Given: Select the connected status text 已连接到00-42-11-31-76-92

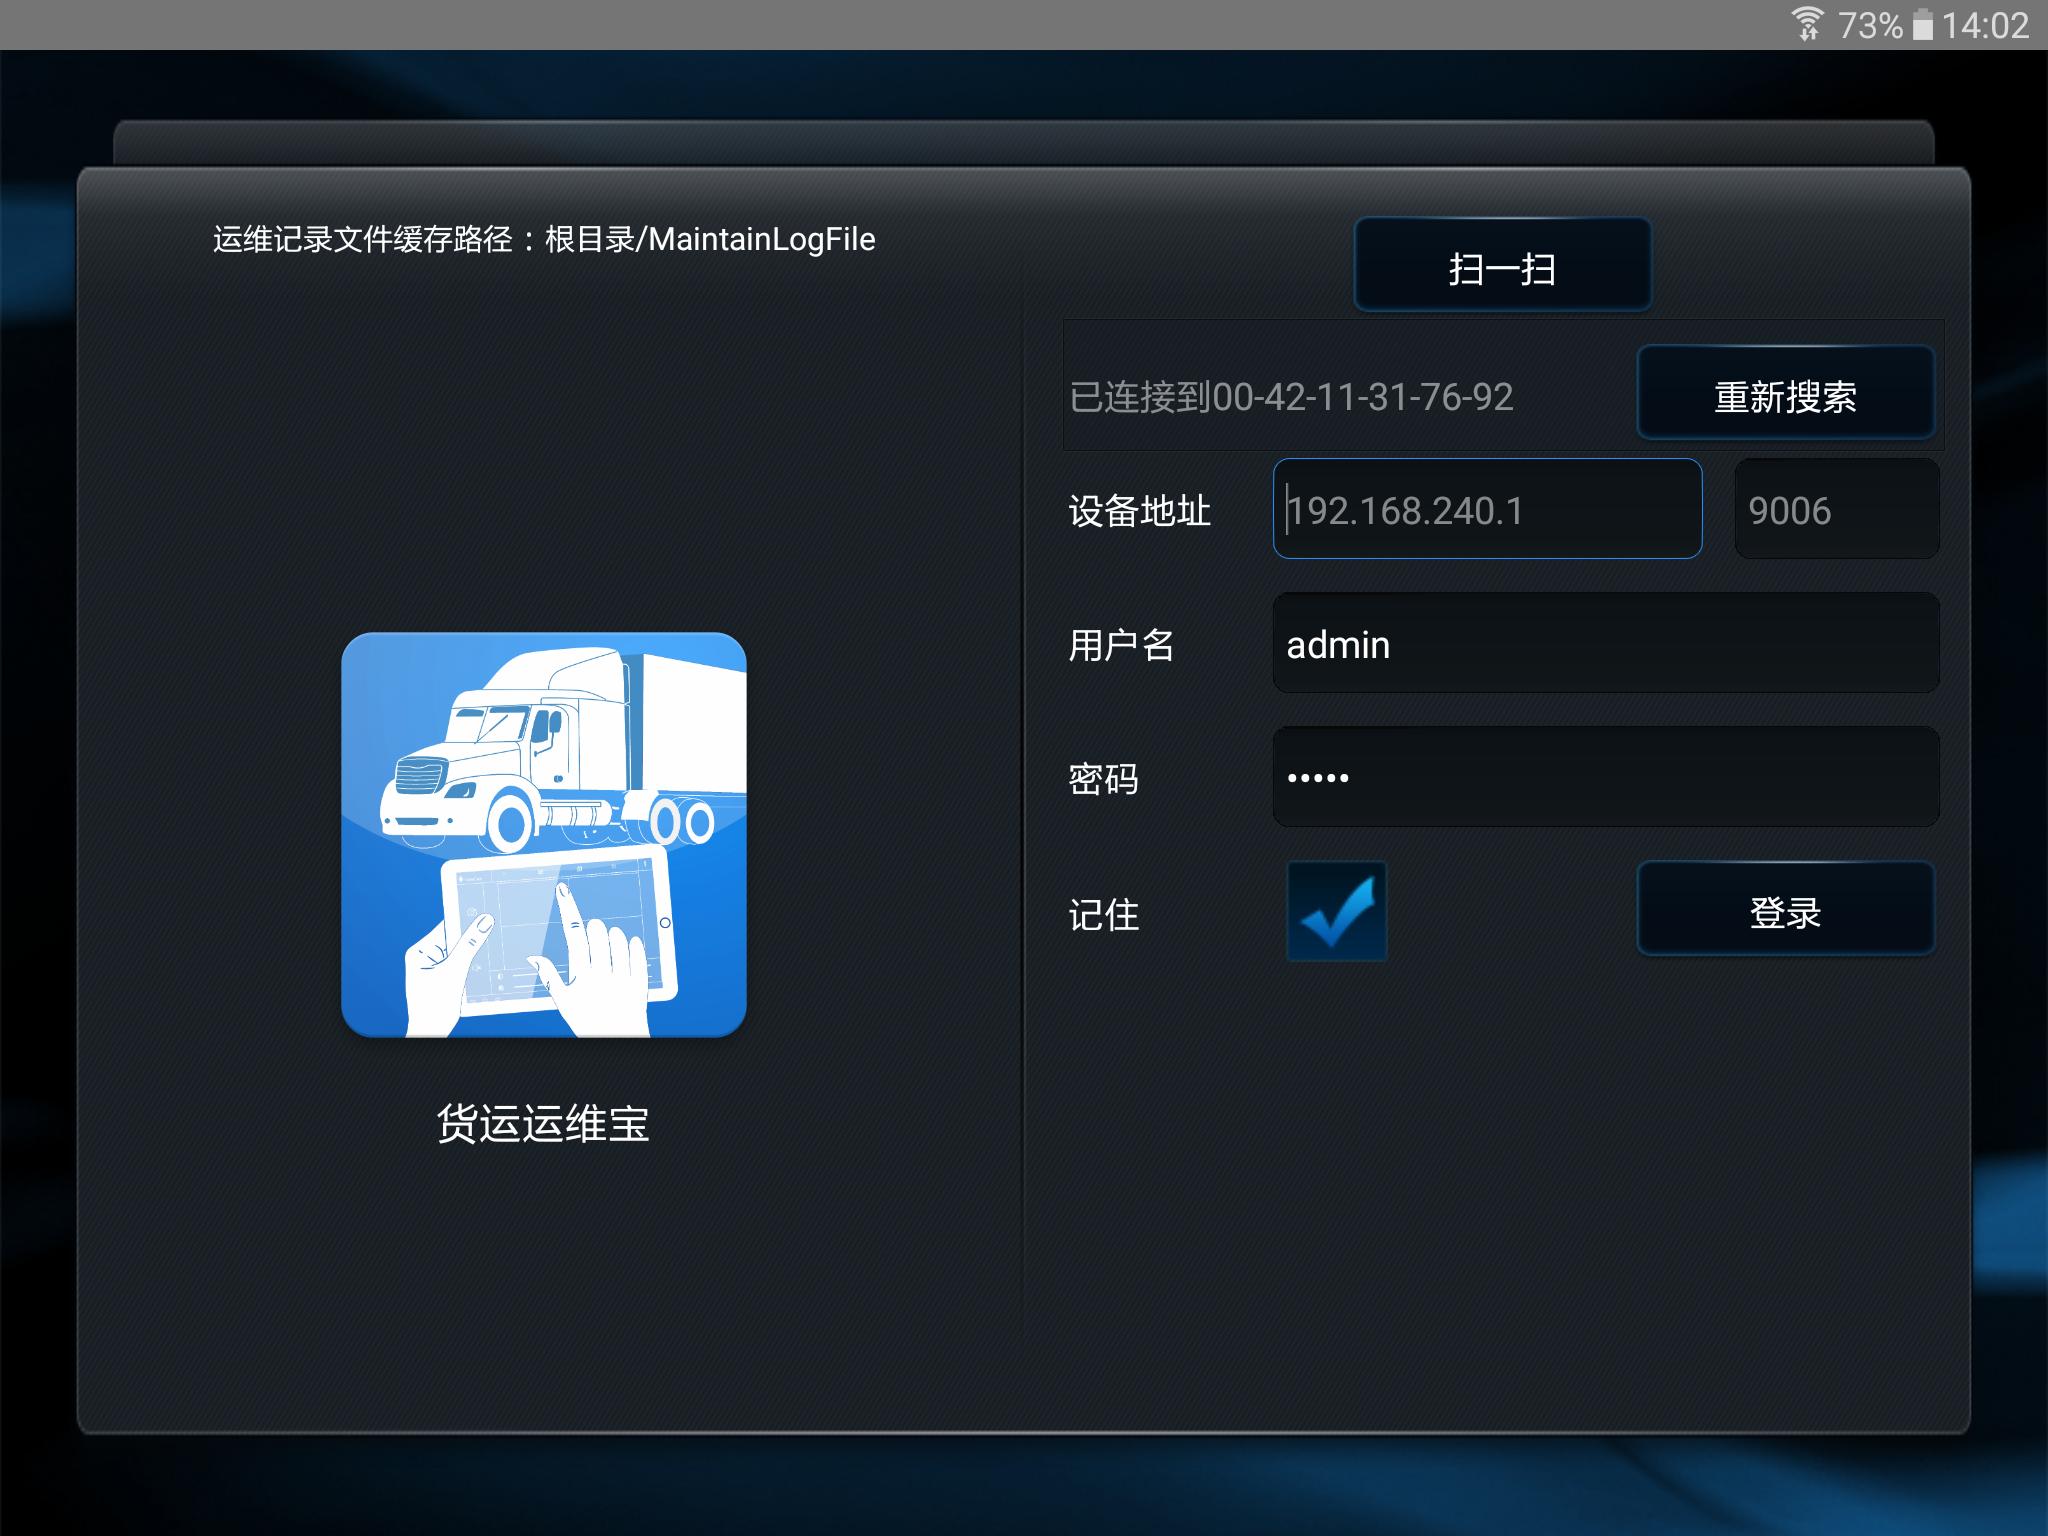Looking at the screenshot, I should click(1291, 397).
